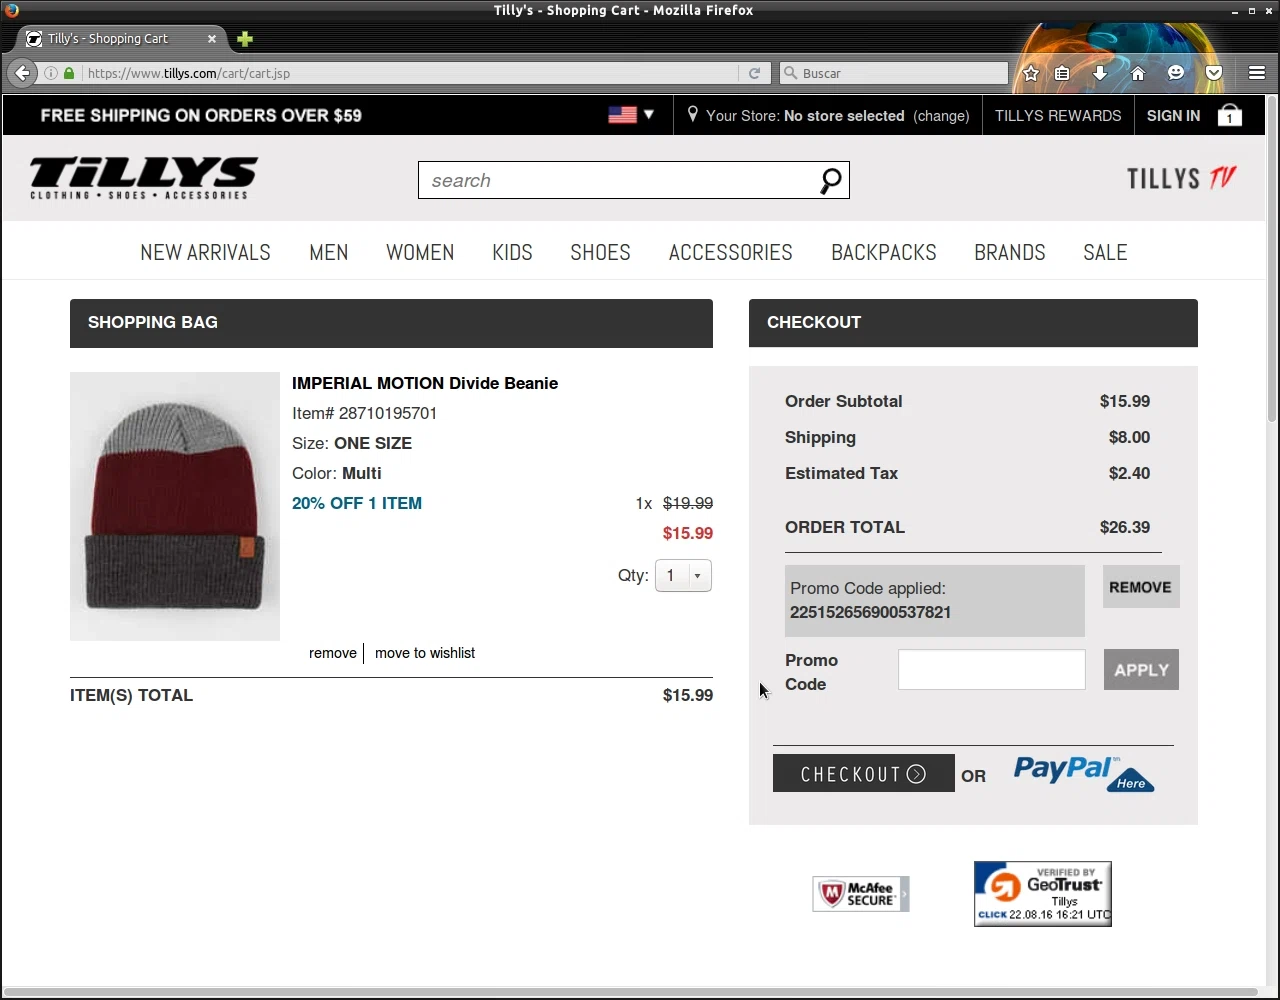Viewport: 1280px width, 1000px height.
Task: Click the Buscar browser search box
Action: tap(894, 73)
